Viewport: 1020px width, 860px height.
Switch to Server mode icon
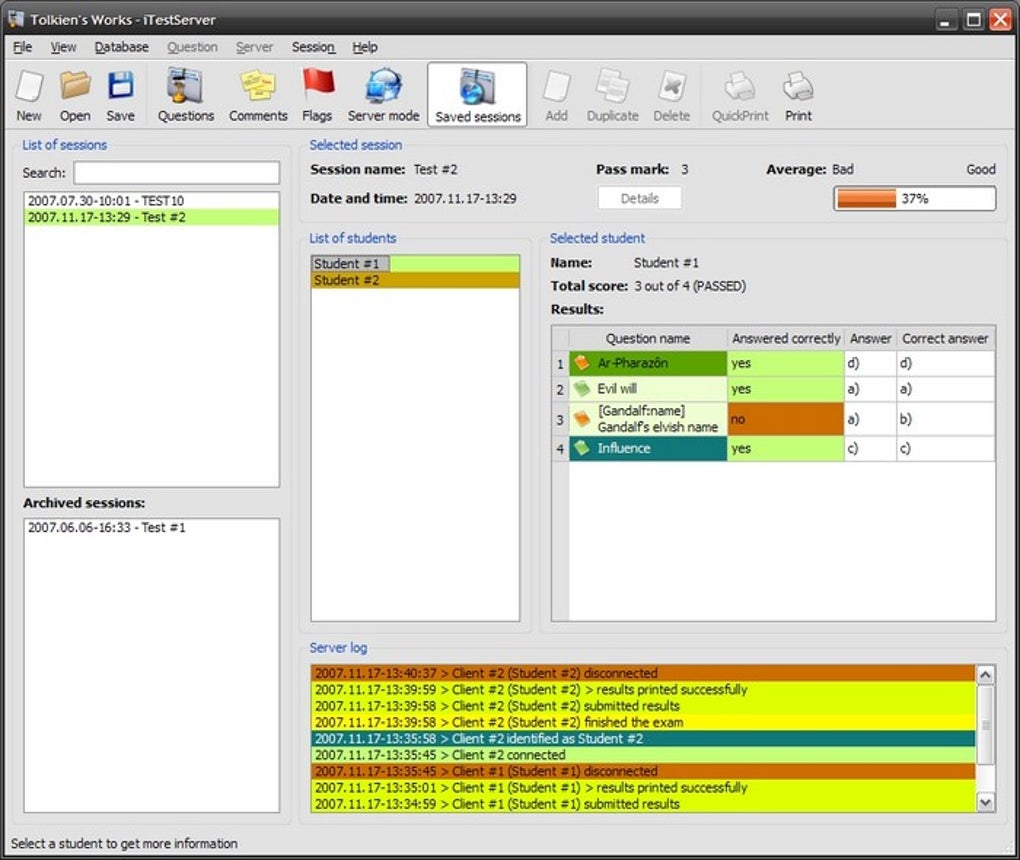[x=383, y=95]
